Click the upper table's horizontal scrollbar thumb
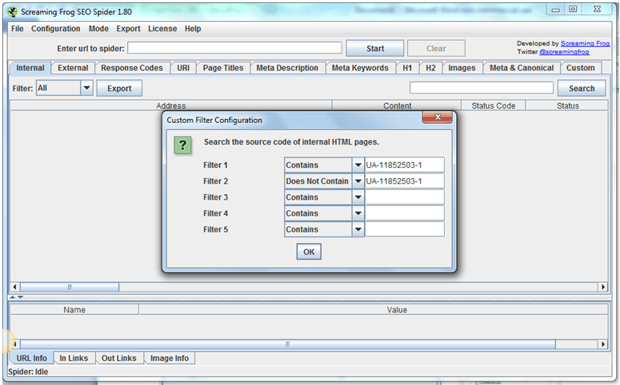620x385 pixels. (x=70, y=287)
